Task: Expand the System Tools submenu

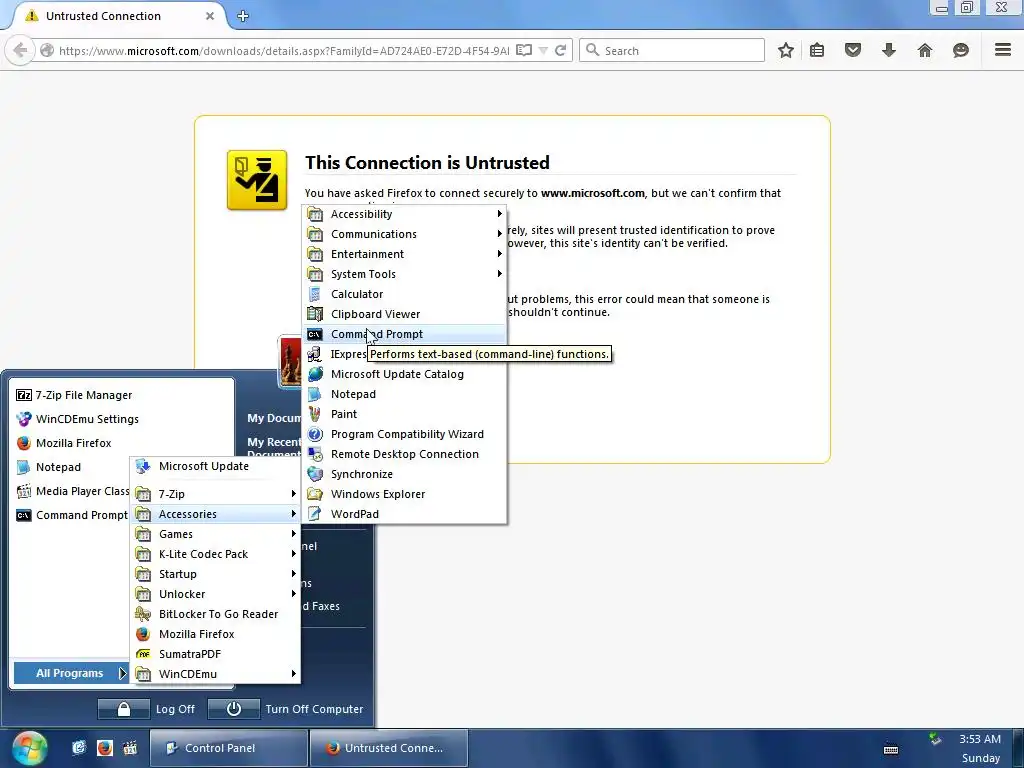Action: coord(405,274)
